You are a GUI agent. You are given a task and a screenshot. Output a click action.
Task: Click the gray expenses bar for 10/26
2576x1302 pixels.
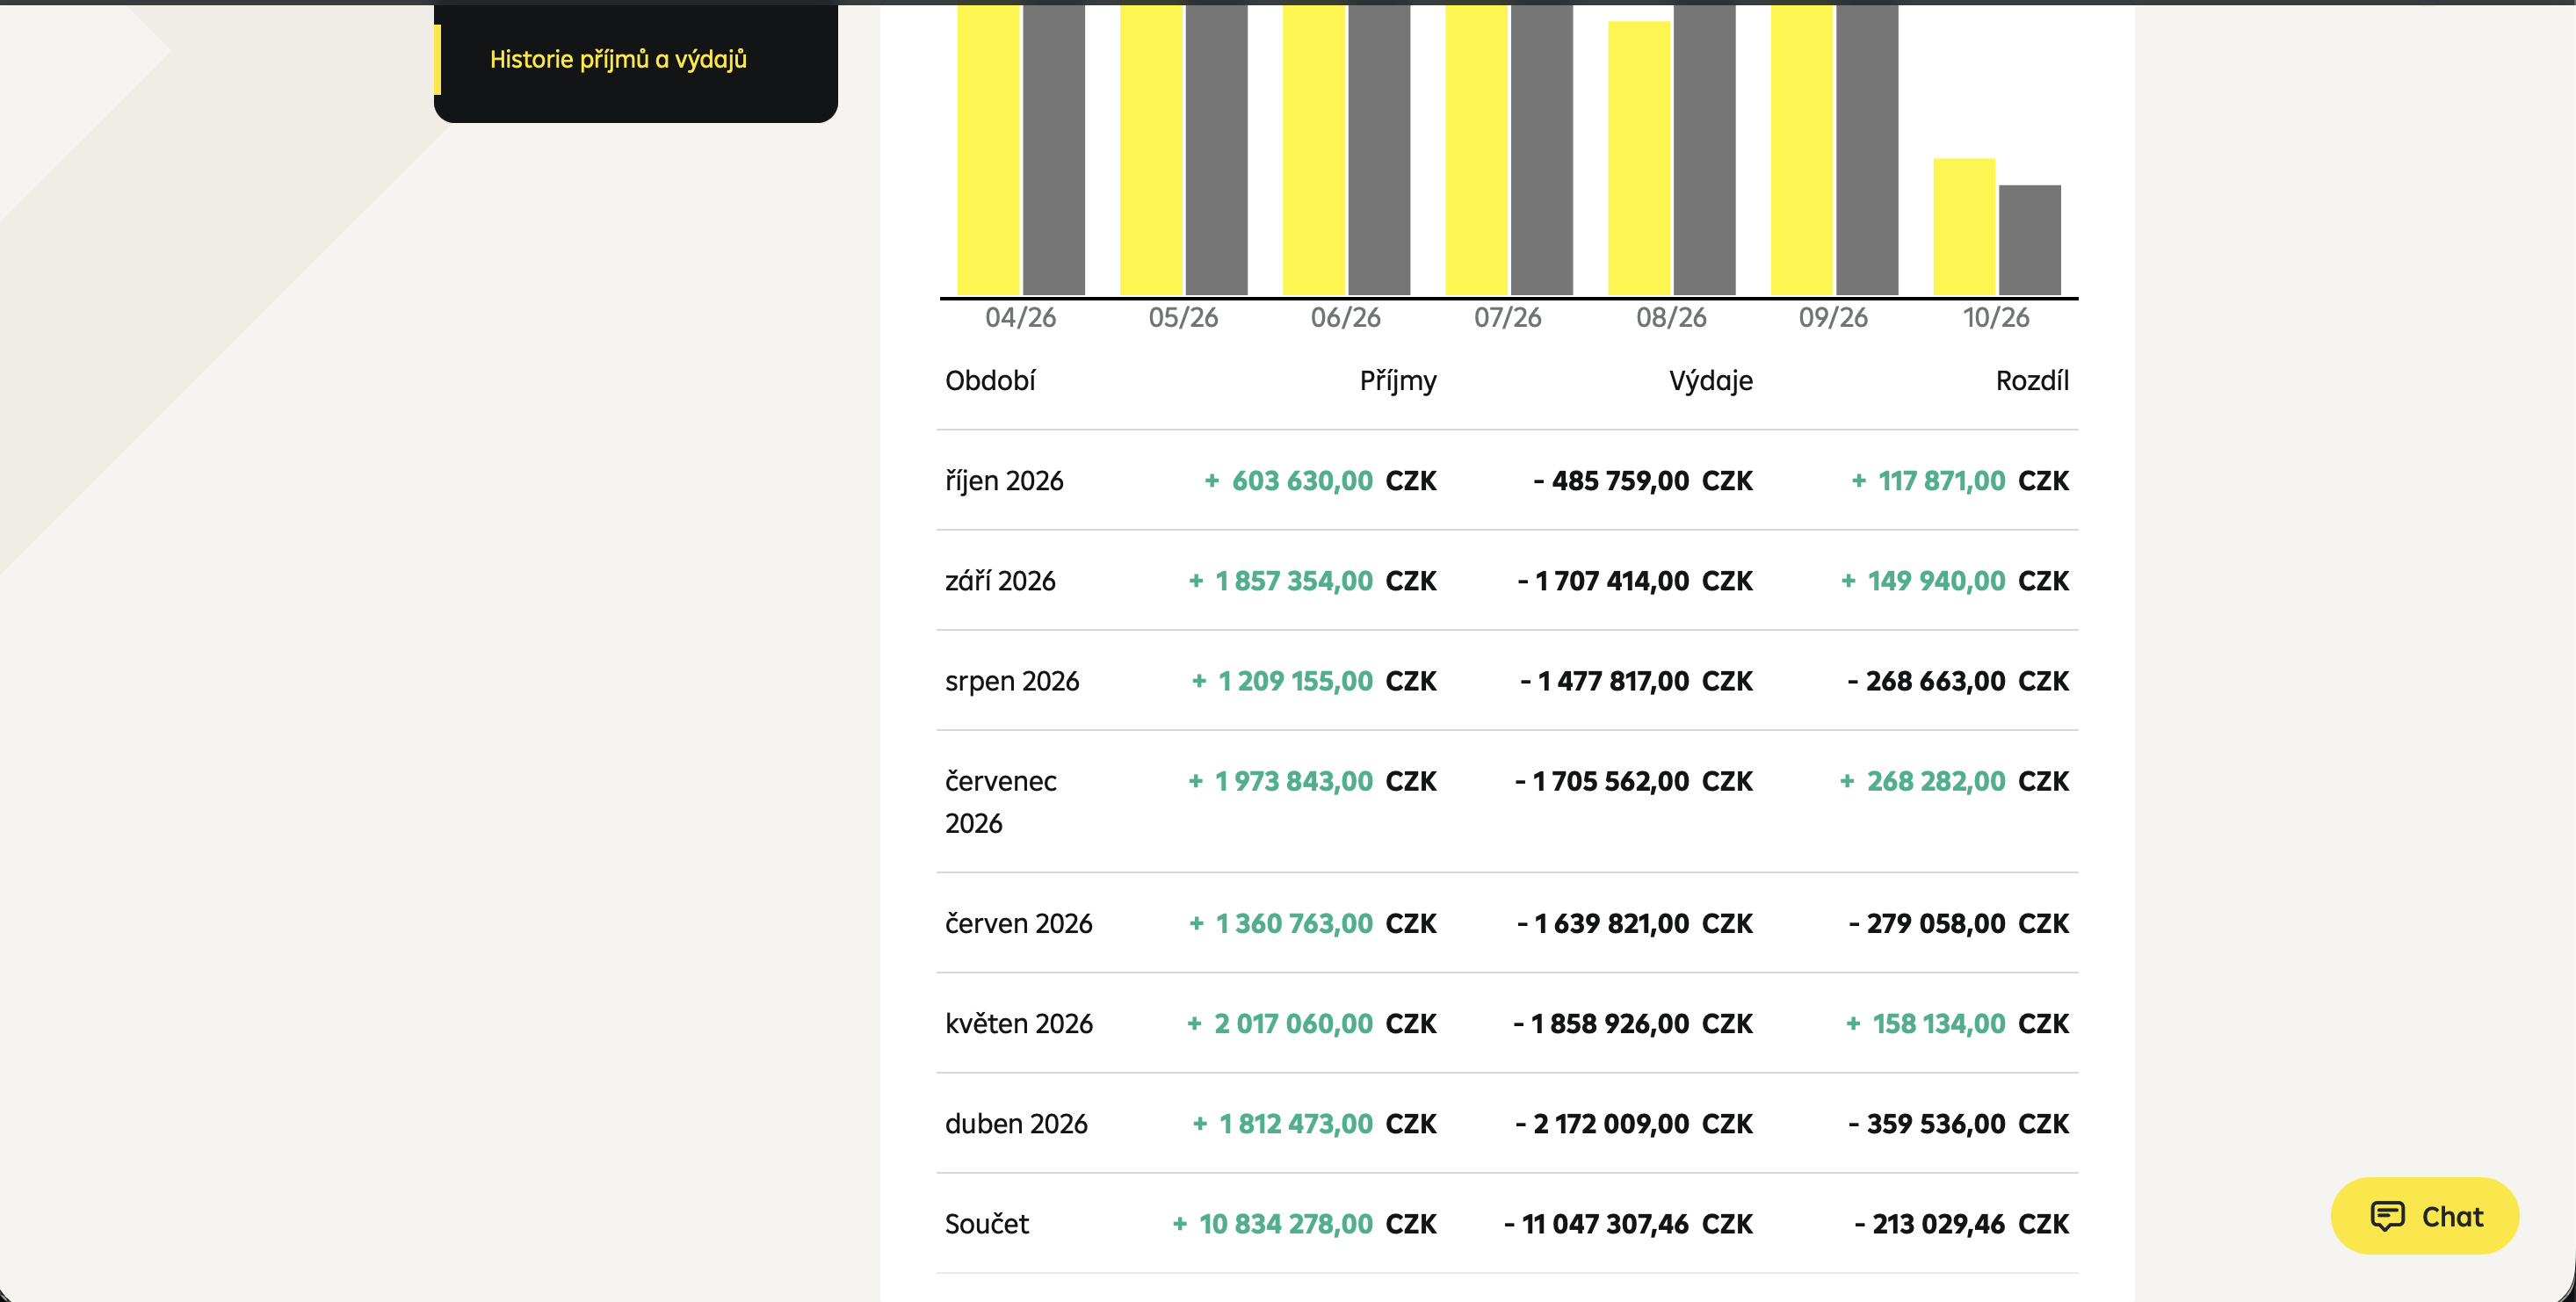[2029, 240]
